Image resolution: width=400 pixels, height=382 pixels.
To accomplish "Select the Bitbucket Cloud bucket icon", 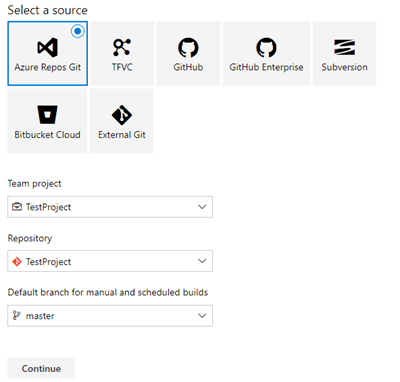I will (x=47, y=115).
